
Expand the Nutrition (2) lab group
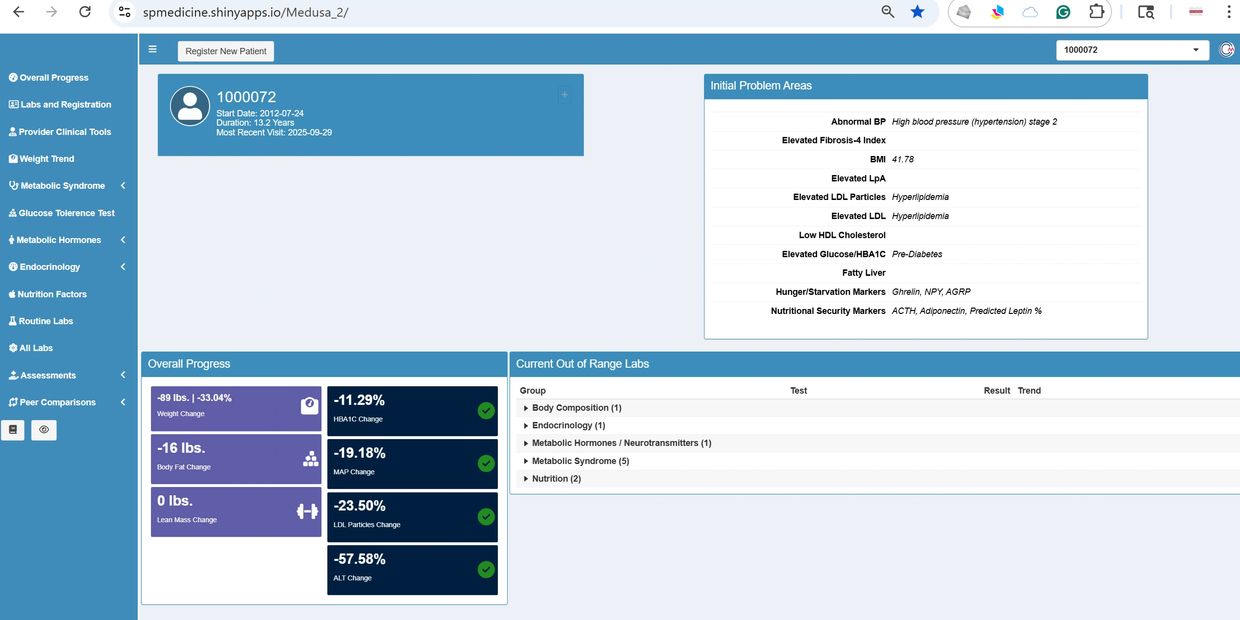tap(556, 479)
